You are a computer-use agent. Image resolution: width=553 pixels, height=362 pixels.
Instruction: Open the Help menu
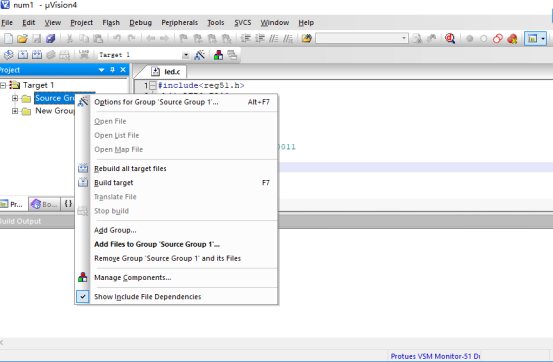pyautogui.click(x=306, y=23)
